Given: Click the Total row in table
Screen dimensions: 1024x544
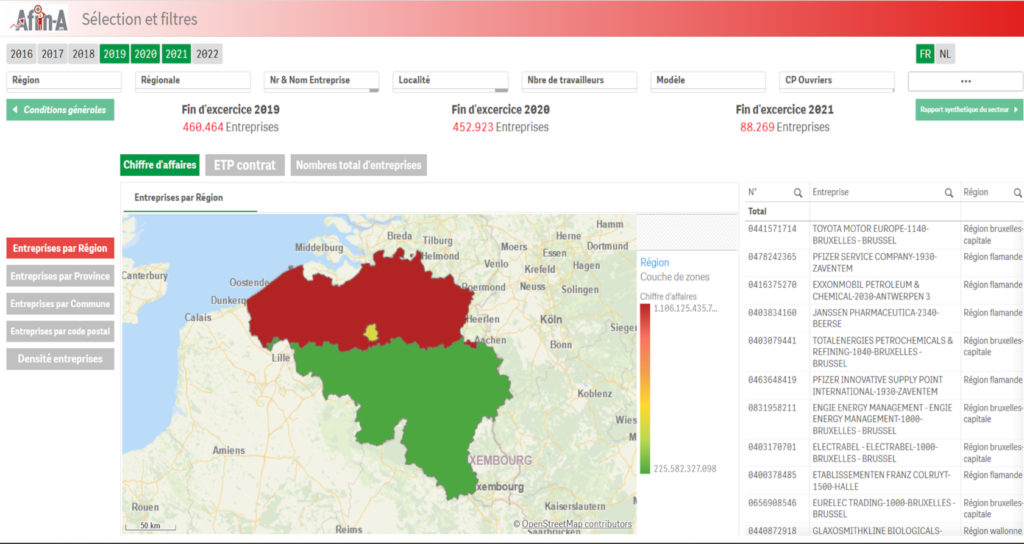Looking at the screenshot, I should click(x=884, y=212).
